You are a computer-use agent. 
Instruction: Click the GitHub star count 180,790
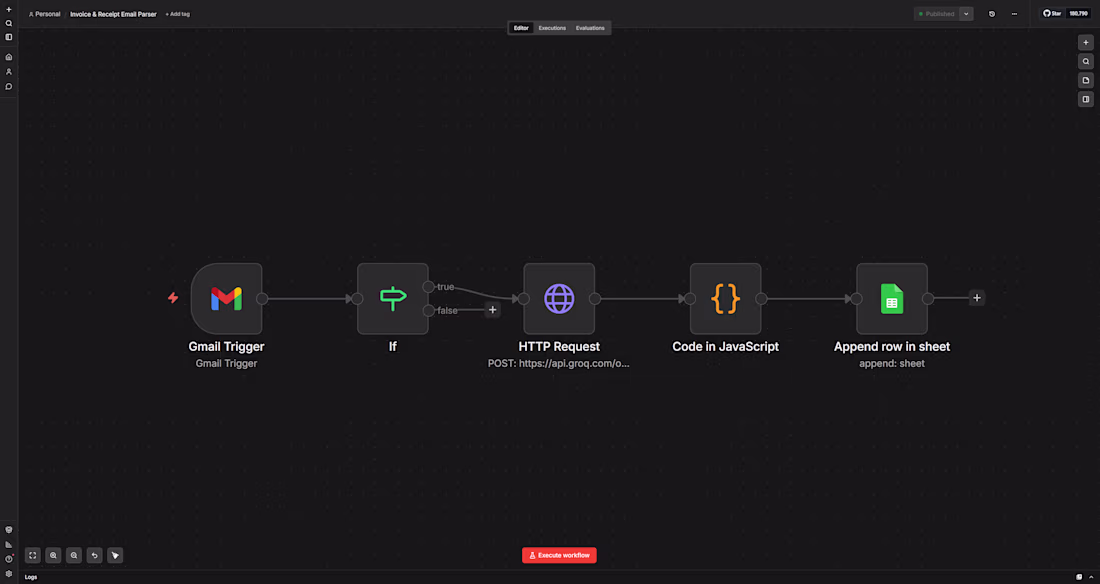1078,13
